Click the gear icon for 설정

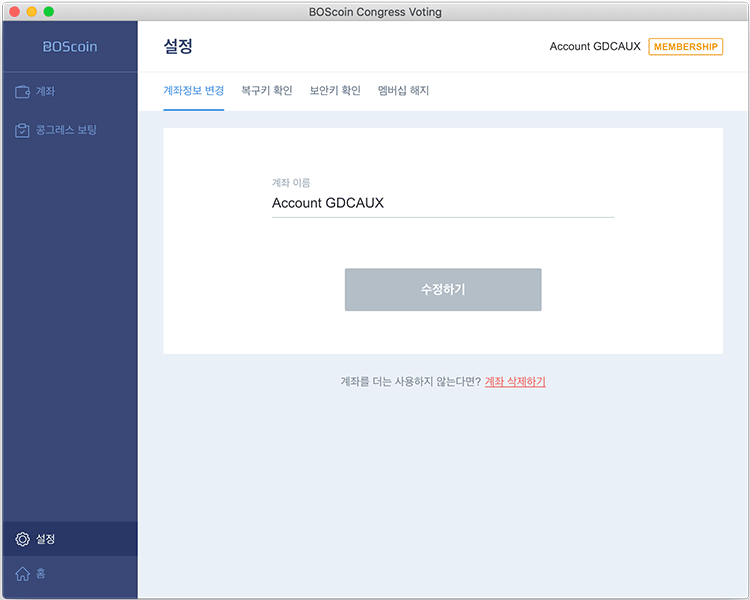[22, 539]
